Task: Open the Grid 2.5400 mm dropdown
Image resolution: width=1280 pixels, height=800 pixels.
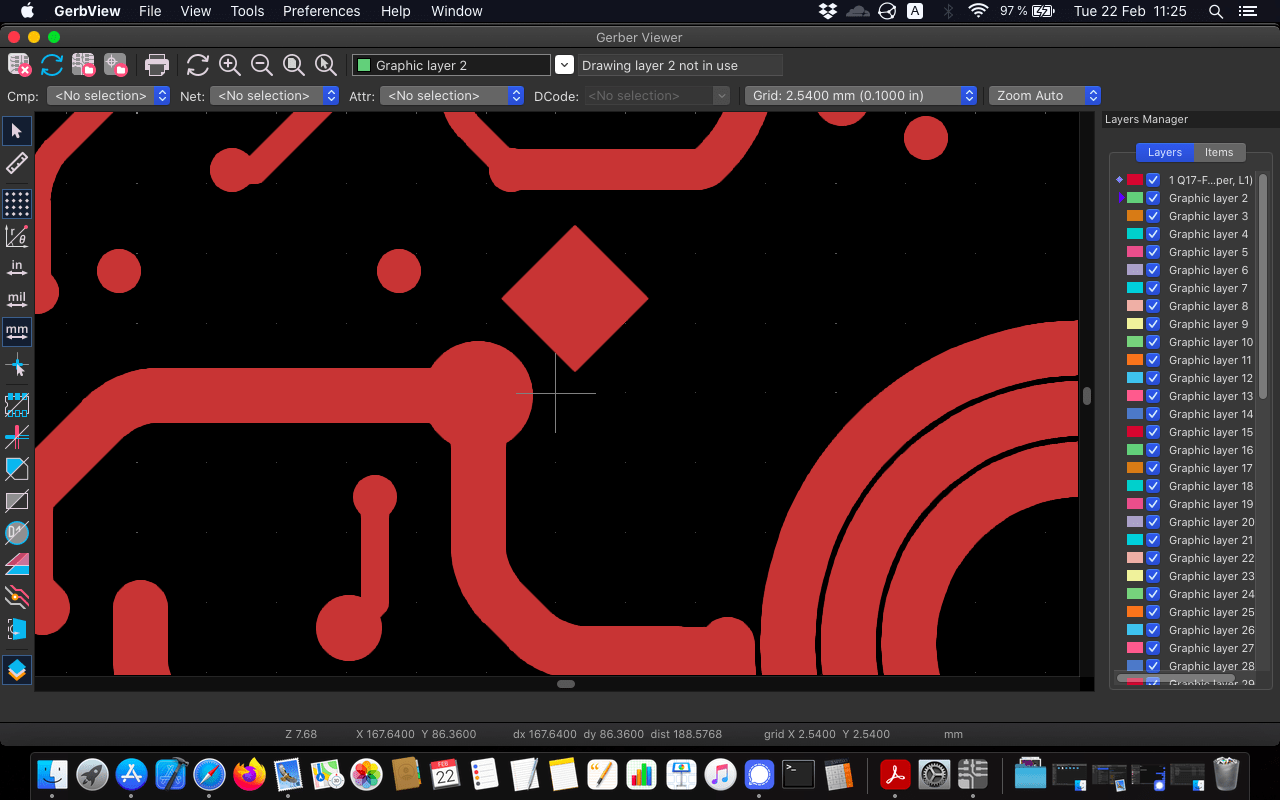Action: coord(861,96)
